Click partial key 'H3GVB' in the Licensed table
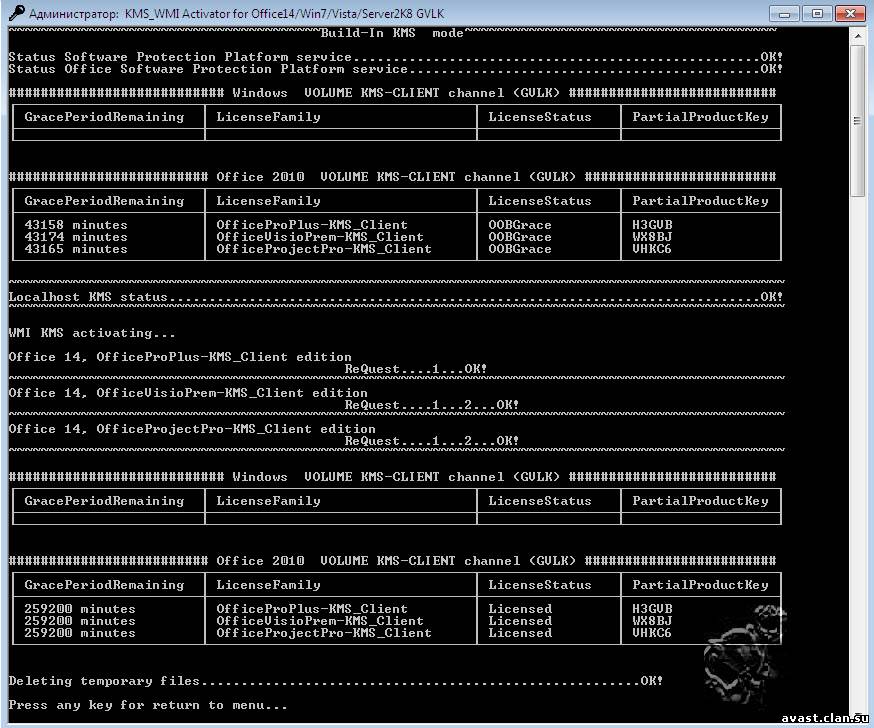 [652, 609]
